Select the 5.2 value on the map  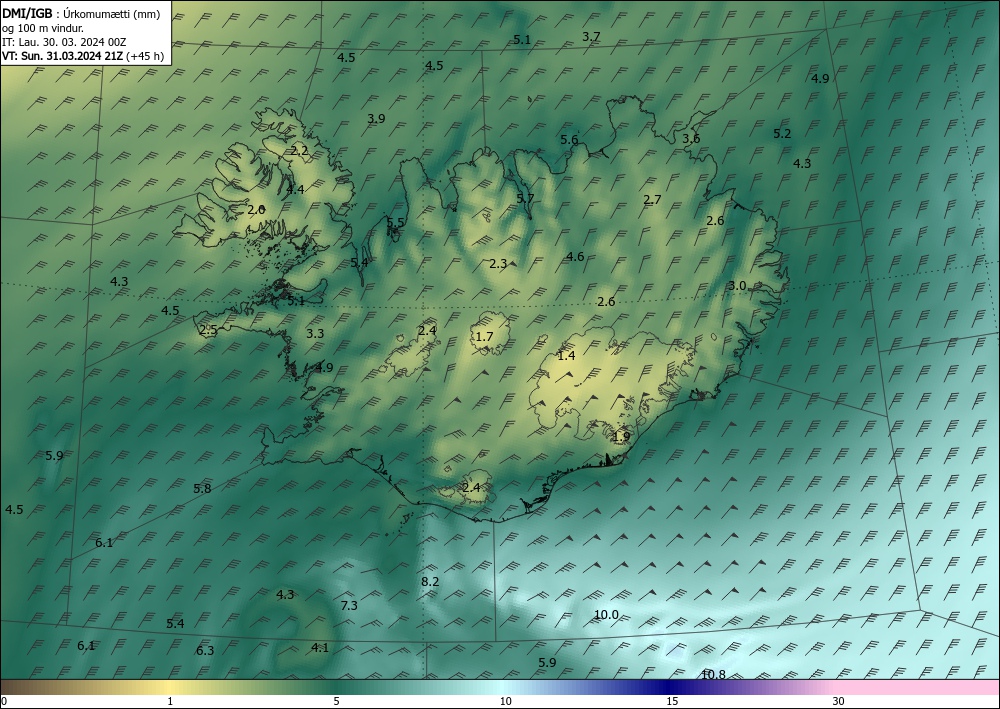click(782, 133)
